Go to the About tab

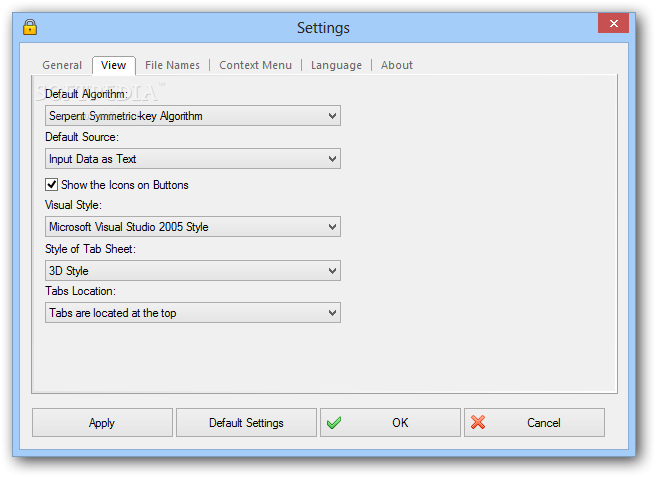tap(397, 65)
